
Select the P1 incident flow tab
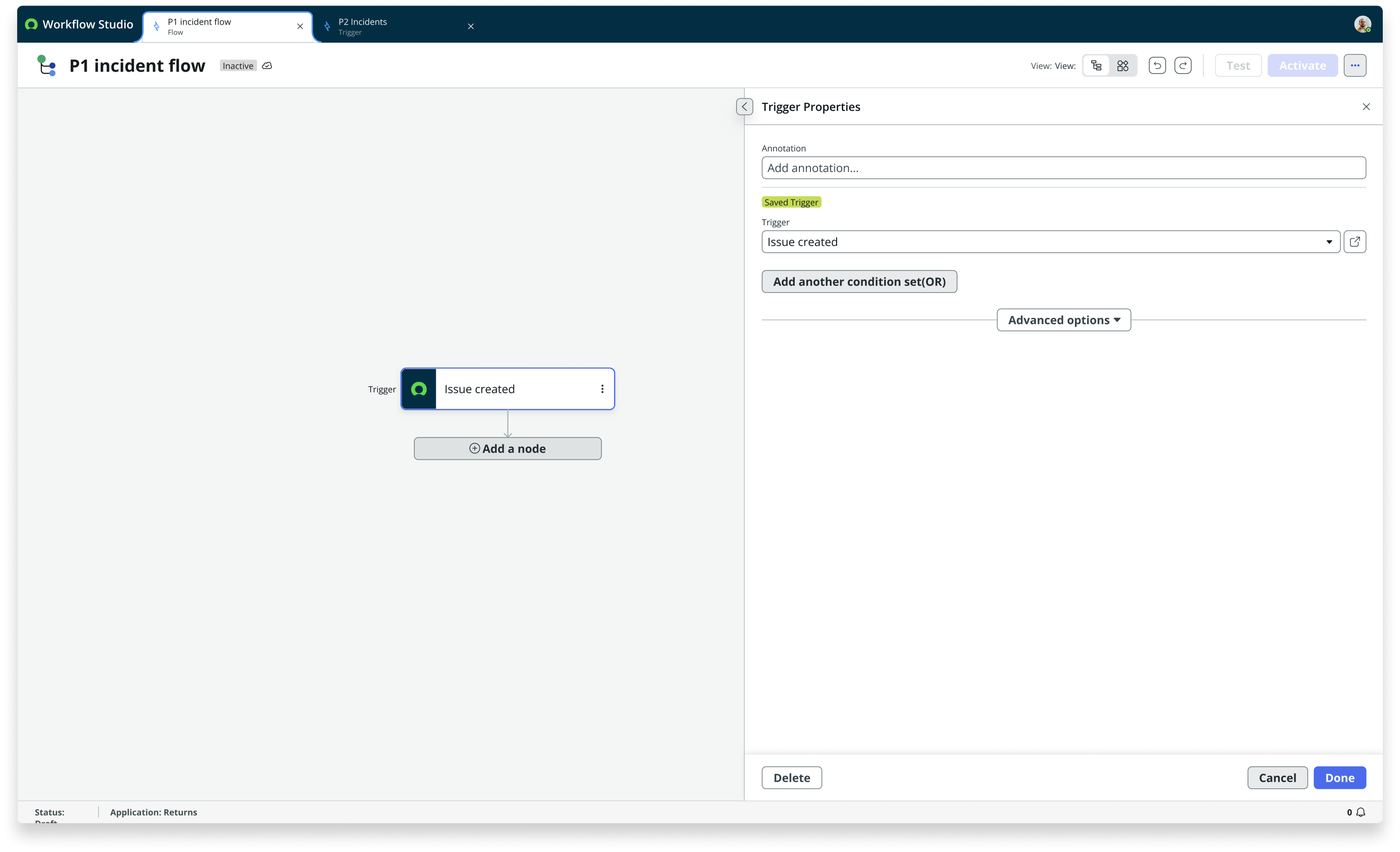(x=228, y=26)
